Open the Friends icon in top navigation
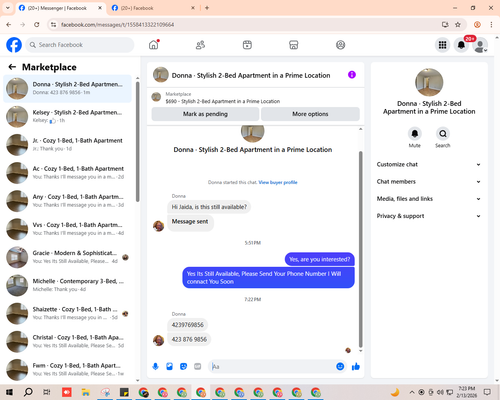Image resolution: width=500 pixels, height=400 pixels. coord(200,45)
